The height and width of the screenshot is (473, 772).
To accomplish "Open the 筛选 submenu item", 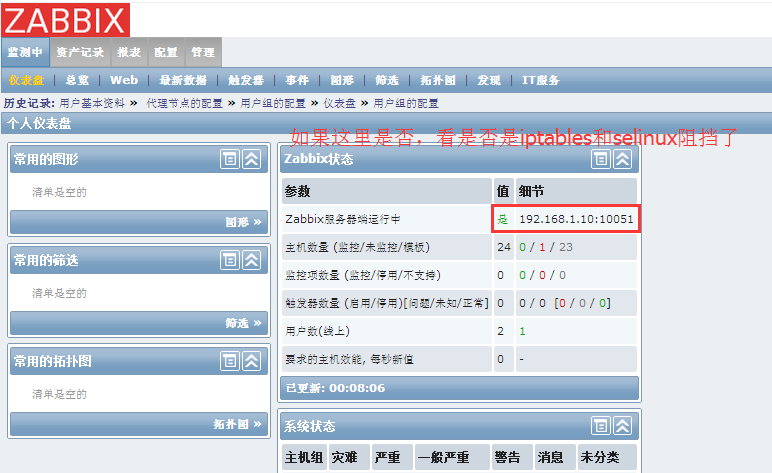I will click(x=386, y=80).
